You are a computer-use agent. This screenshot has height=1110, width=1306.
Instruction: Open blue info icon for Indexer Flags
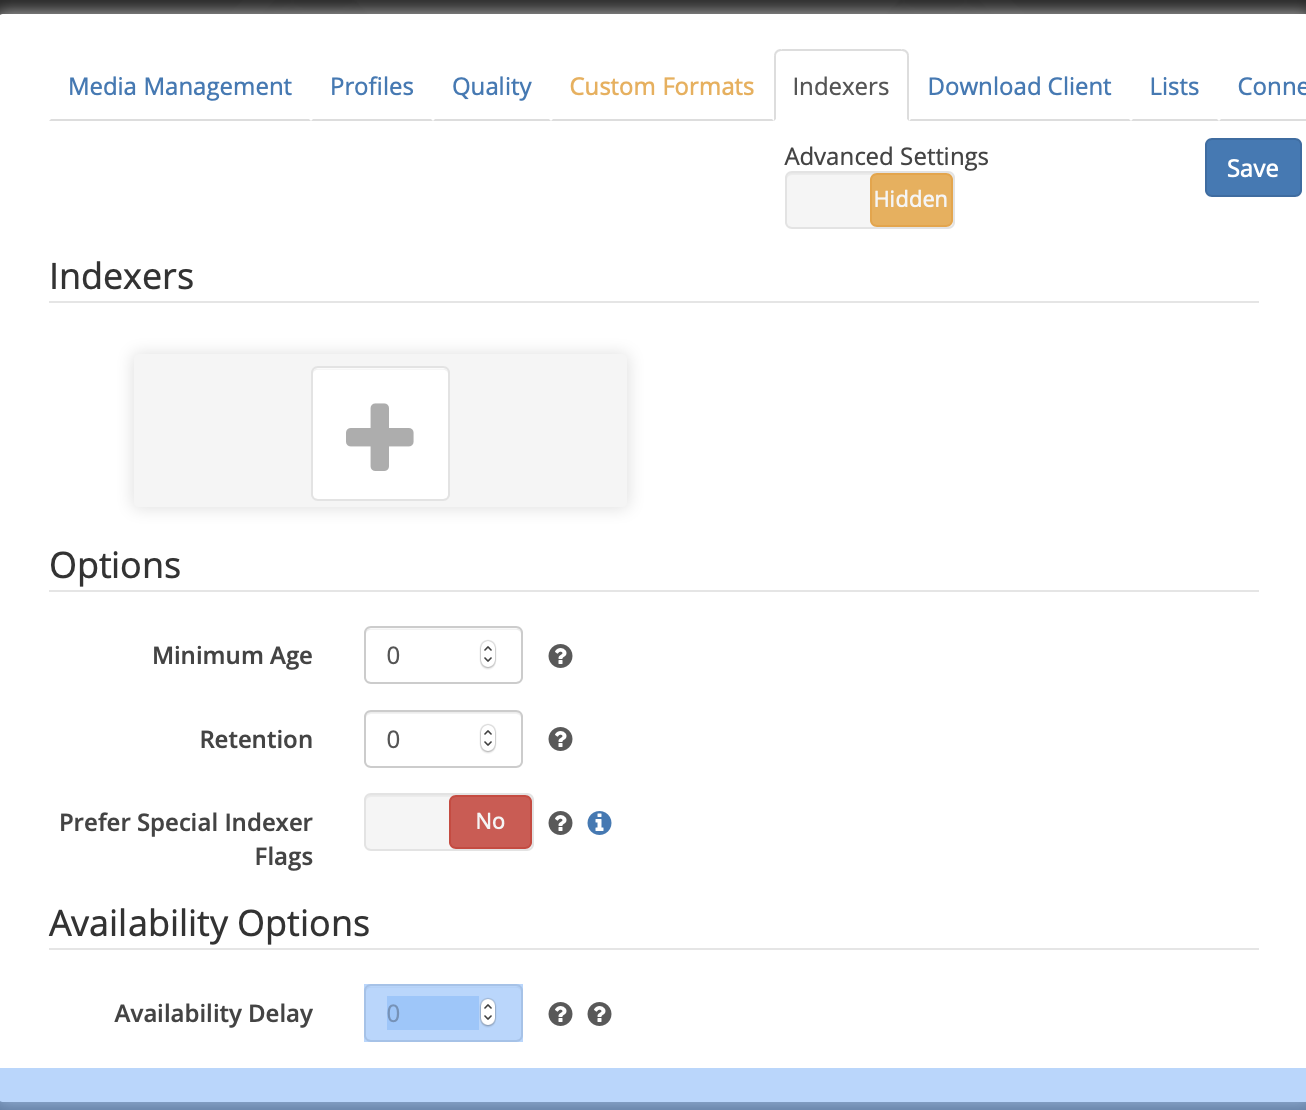pos(599,823)
